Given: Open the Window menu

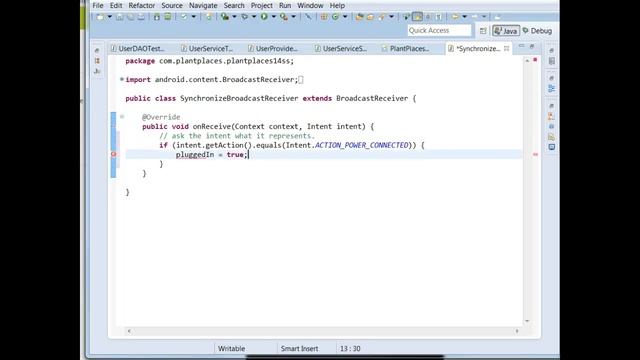Looking at the screenshot, I should pos(310,6).
